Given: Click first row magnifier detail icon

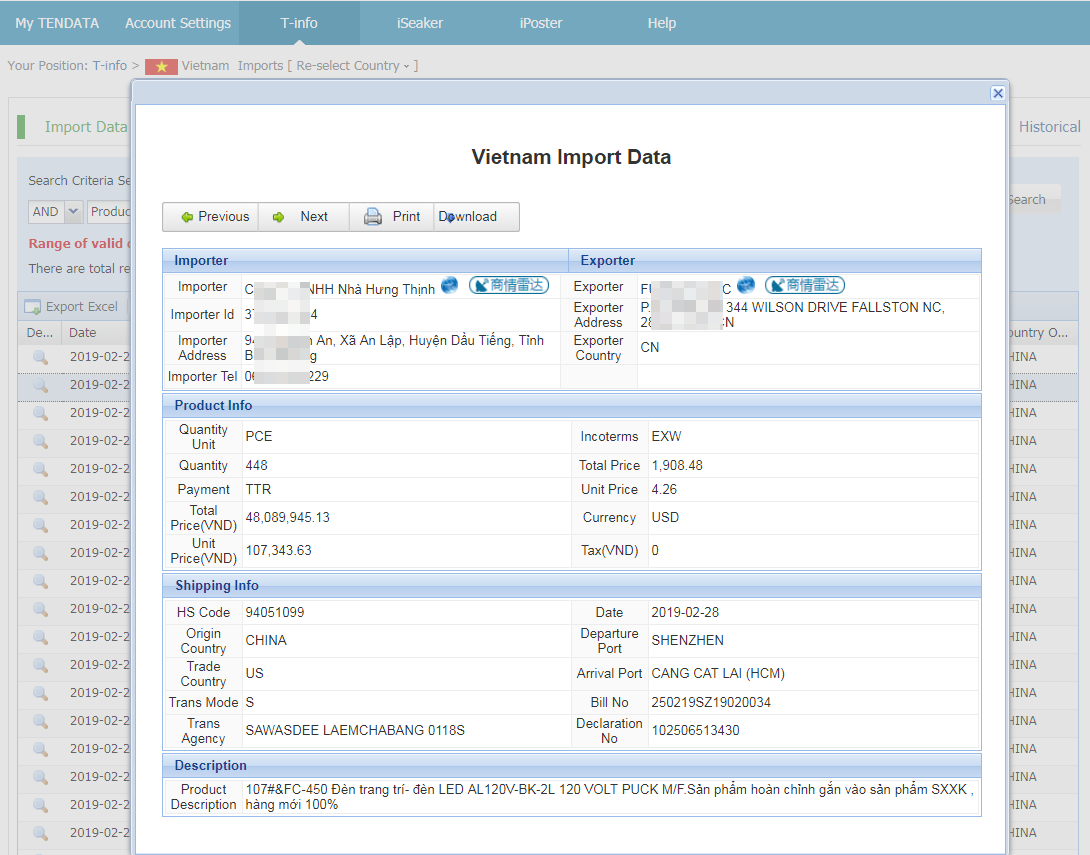Looking at the screenshot, I should 40,357.
